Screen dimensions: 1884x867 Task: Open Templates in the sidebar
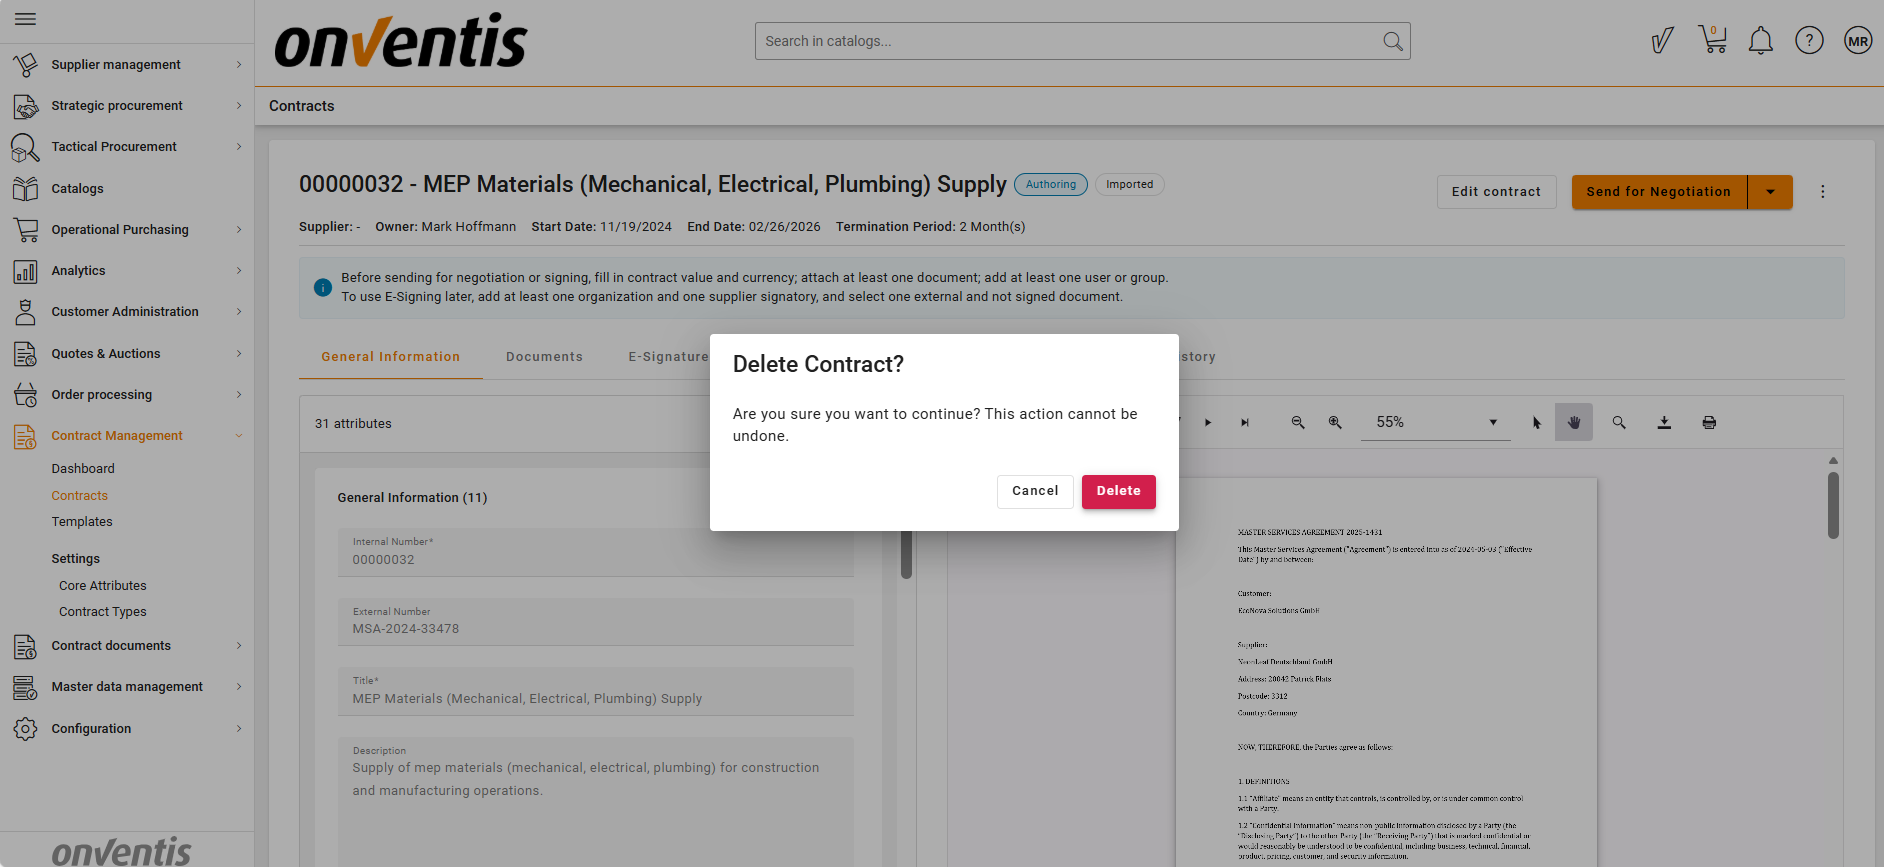pyautogui.click(x=82, y=522)
